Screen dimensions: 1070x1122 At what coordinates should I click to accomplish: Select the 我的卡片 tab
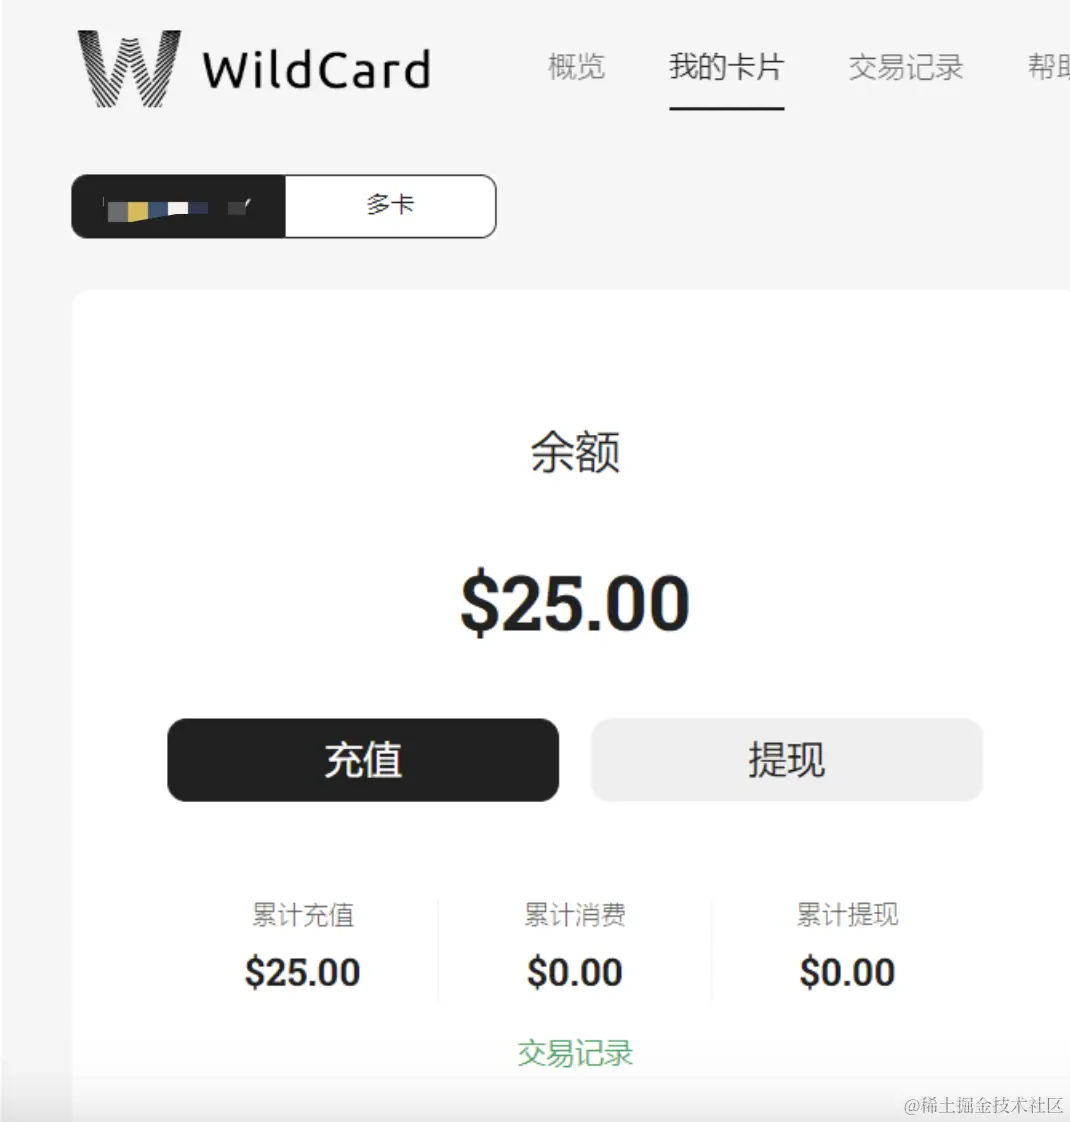726,67
